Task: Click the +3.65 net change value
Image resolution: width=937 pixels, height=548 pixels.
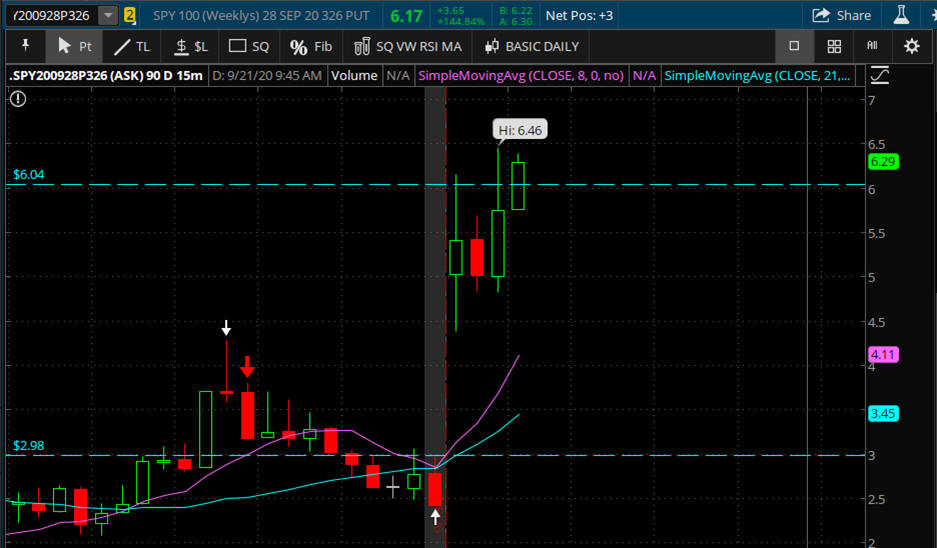Action: click(x=451, y=11)
